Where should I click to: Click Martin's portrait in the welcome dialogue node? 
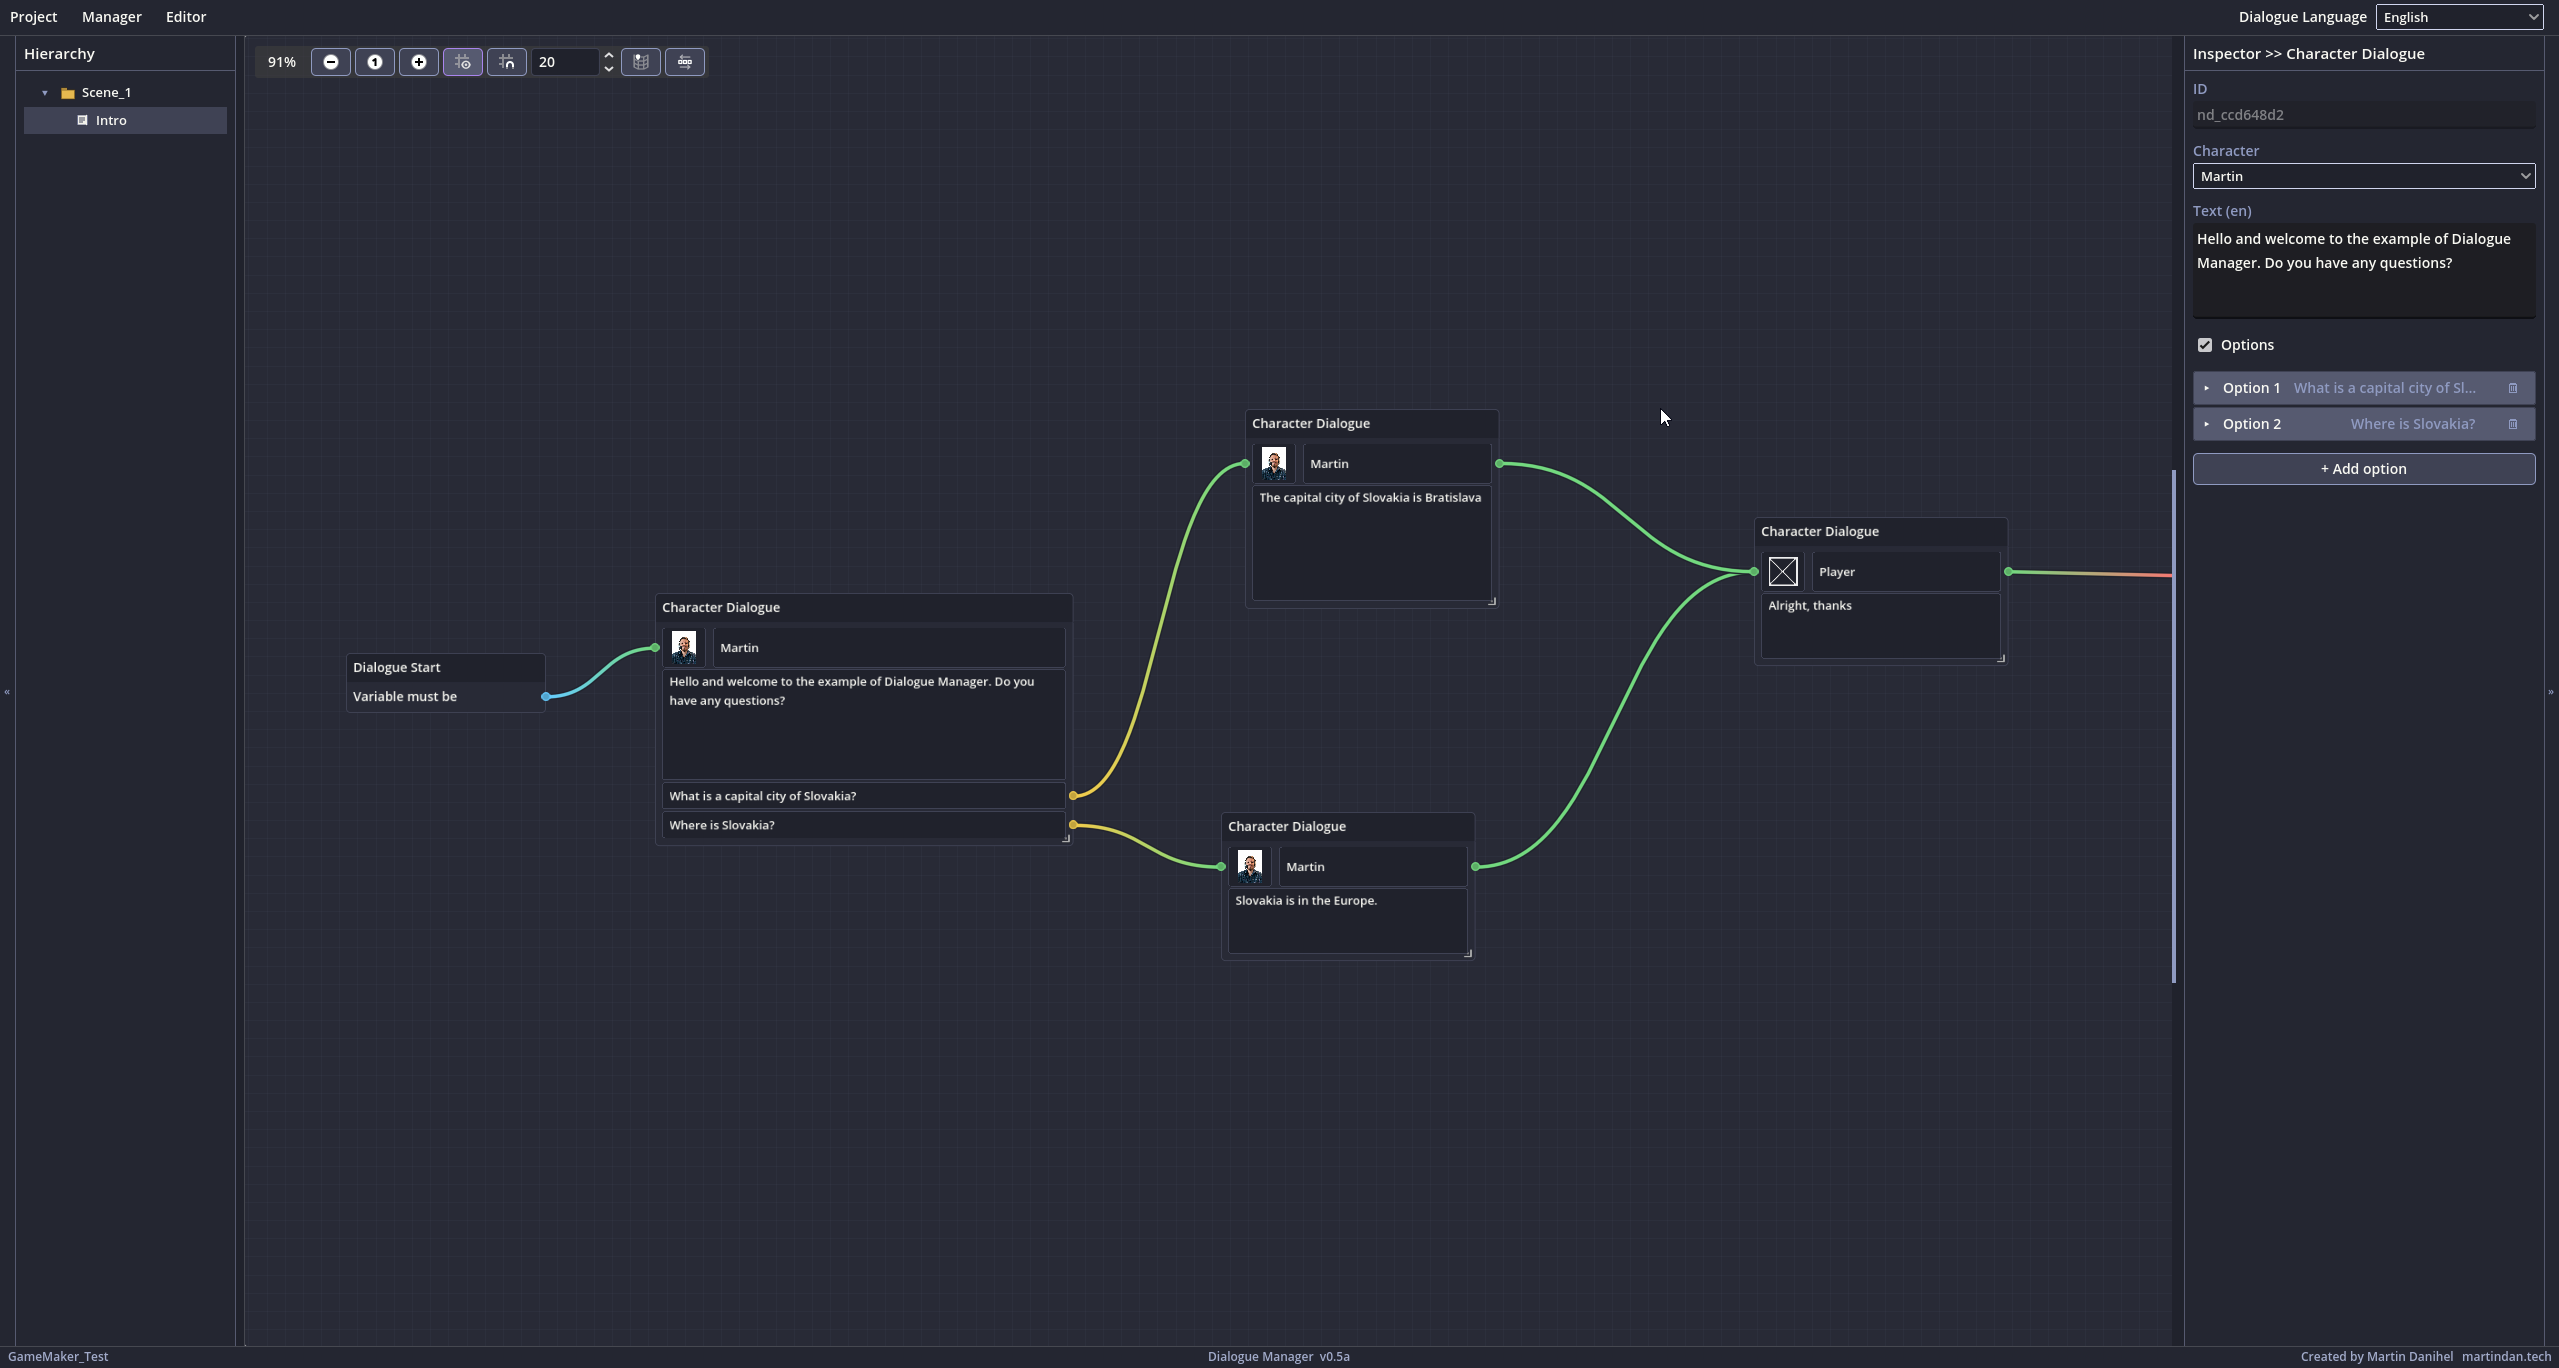[x=684, y=647]
